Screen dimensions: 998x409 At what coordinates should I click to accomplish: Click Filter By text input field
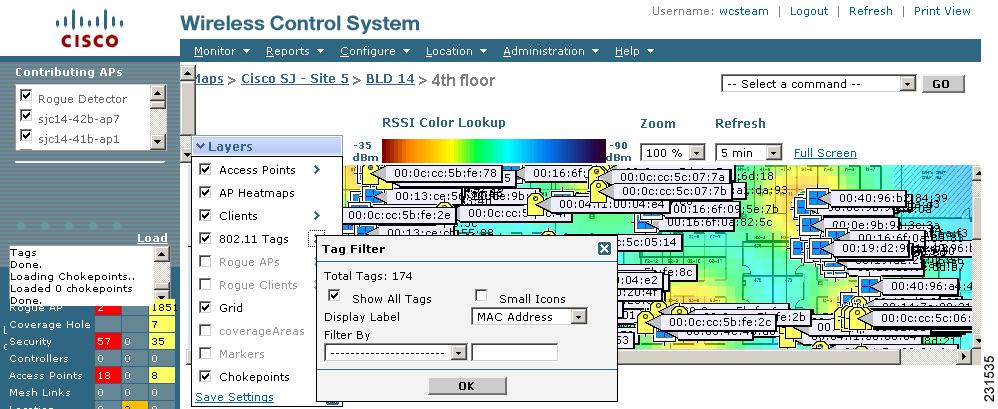pos(514,352)
